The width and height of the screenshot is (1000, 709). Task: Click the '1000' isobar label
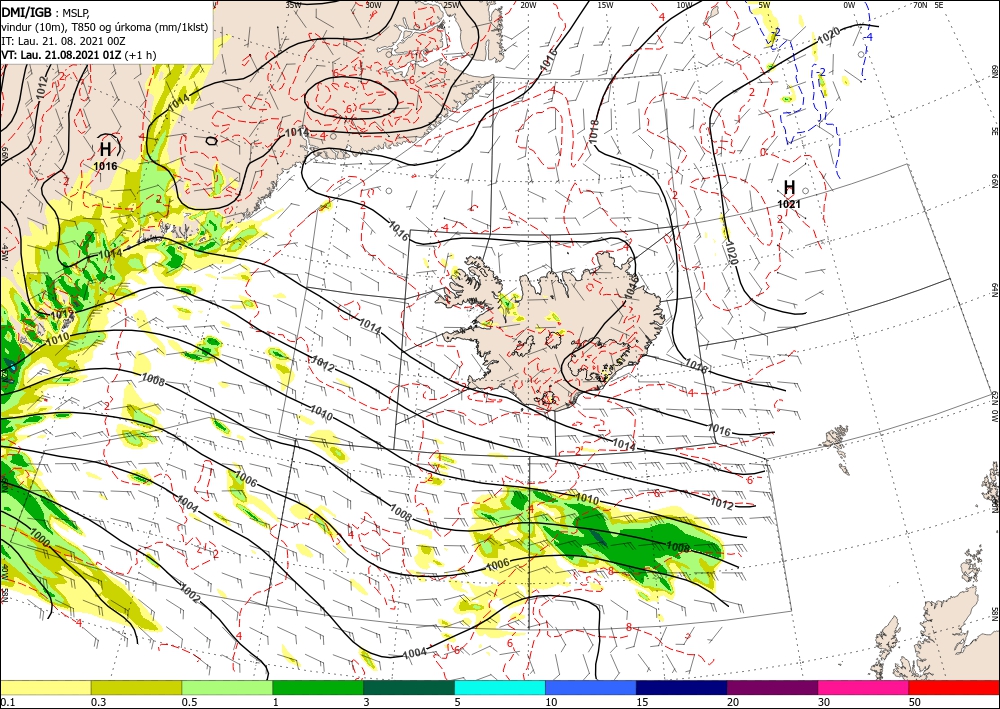pyautogui.click(x=39, y=537)
